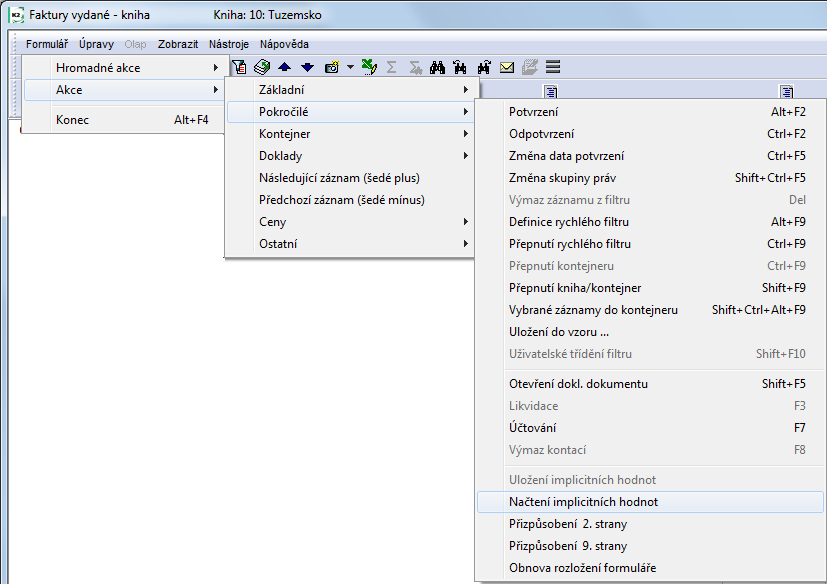Select Změna skupiny práv
This screenshot has width=827, height=584.
[650, 178]
